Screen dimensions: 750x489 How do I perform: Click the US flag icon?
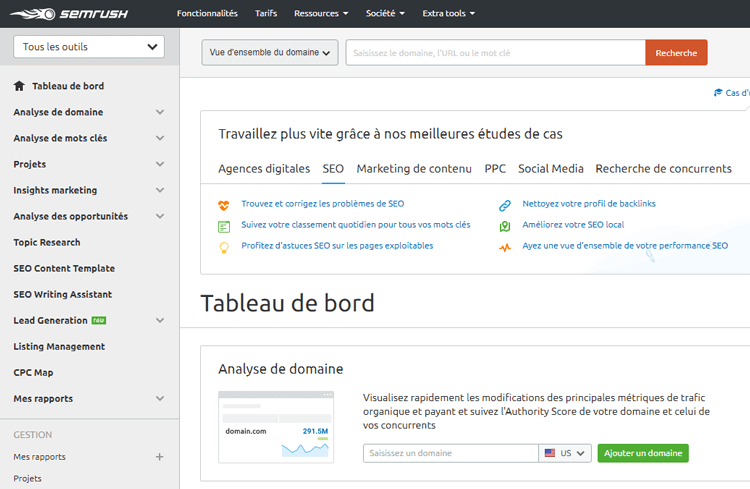pos(550,453)
